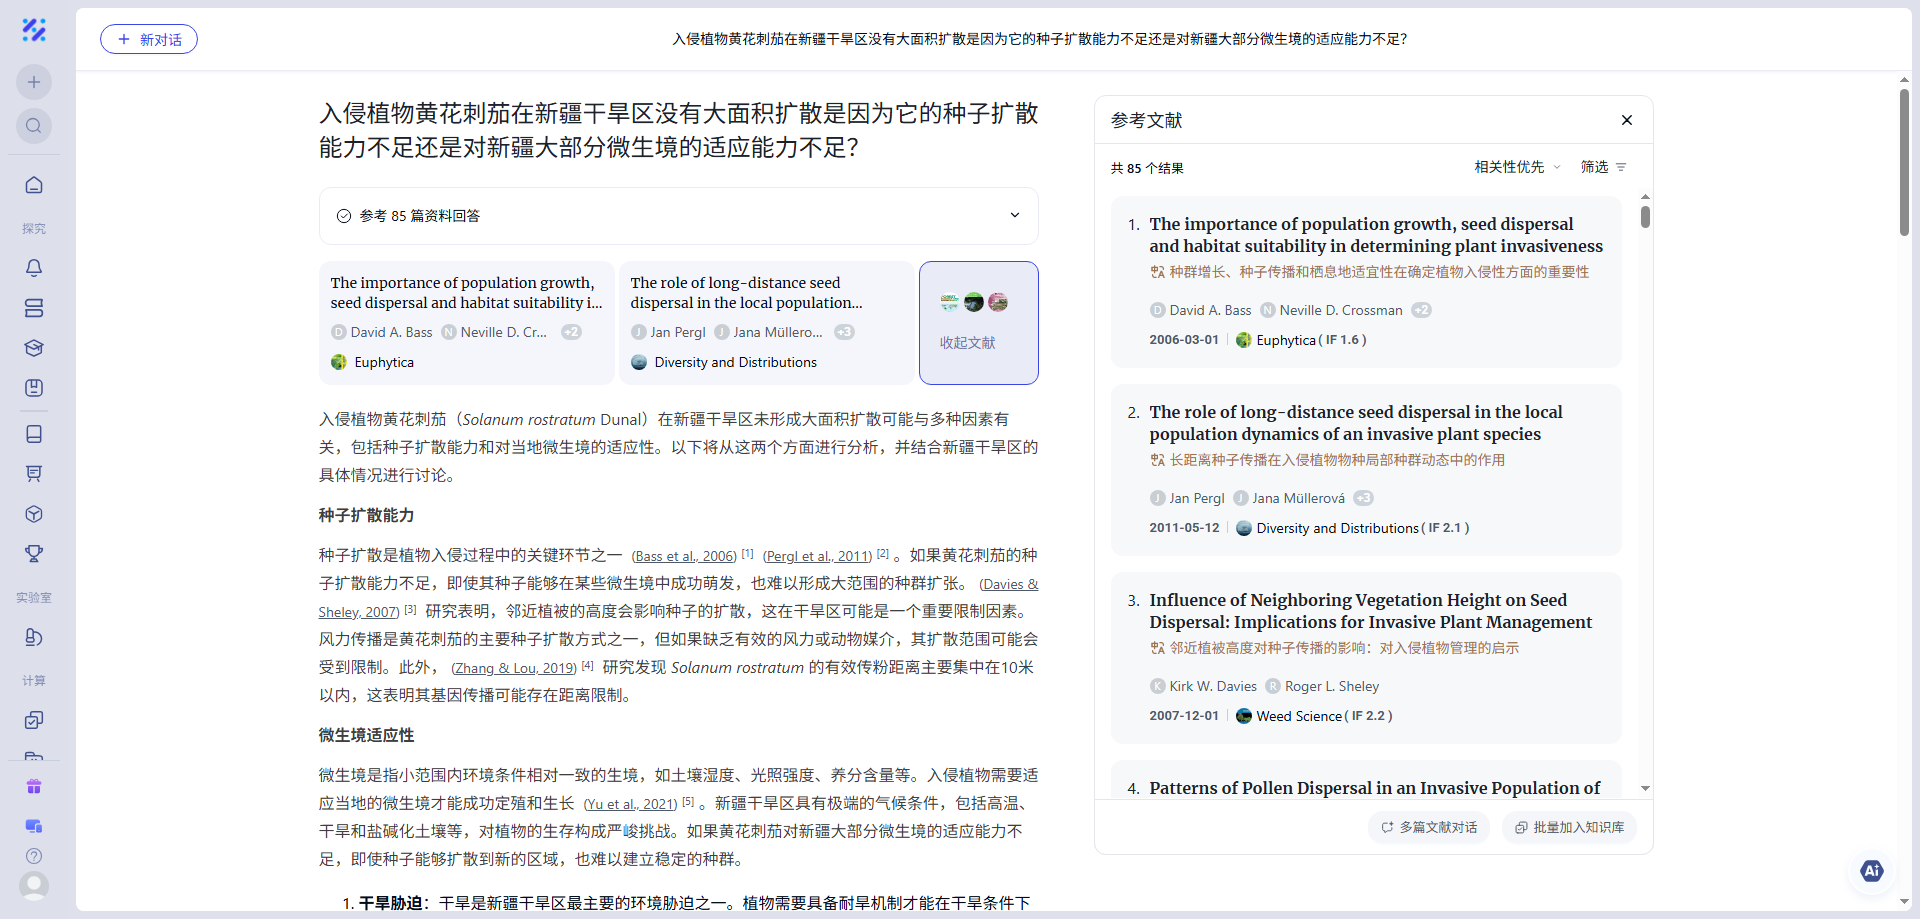Open the Bass et al., 2006 citation link
1920x919 pixels.
click(684, 556)
